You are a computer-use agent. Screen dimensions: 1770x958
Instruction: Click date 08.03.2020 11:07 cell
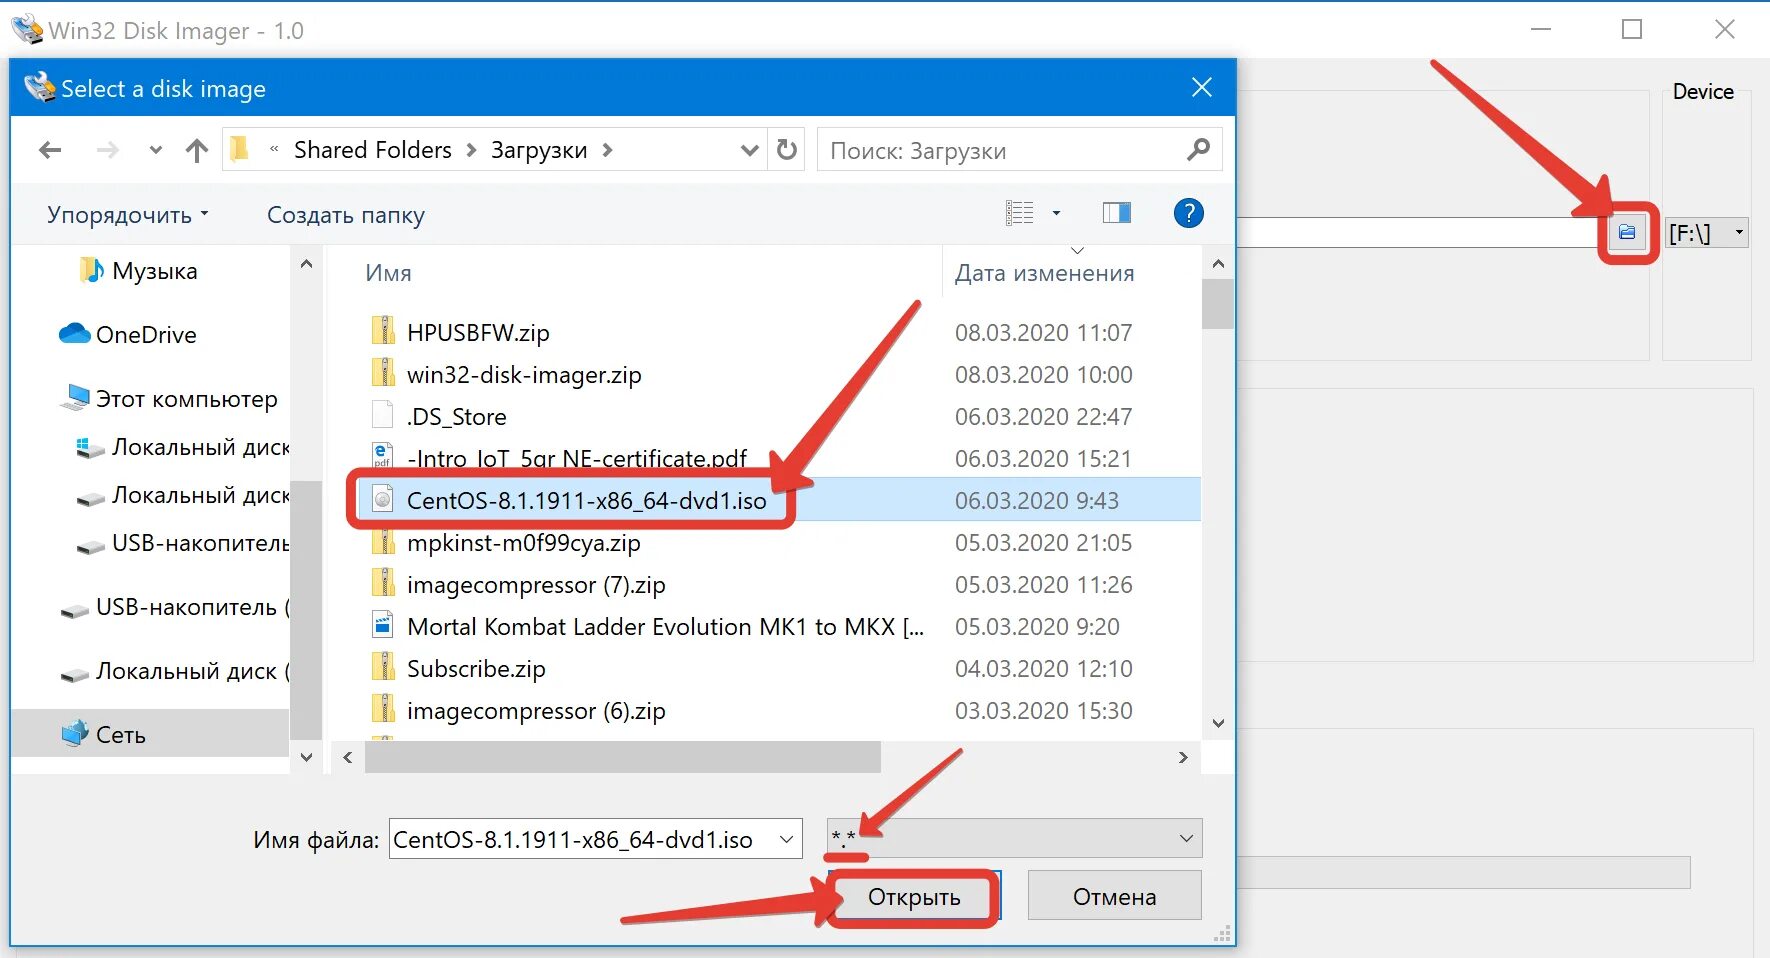point(1043,332)
